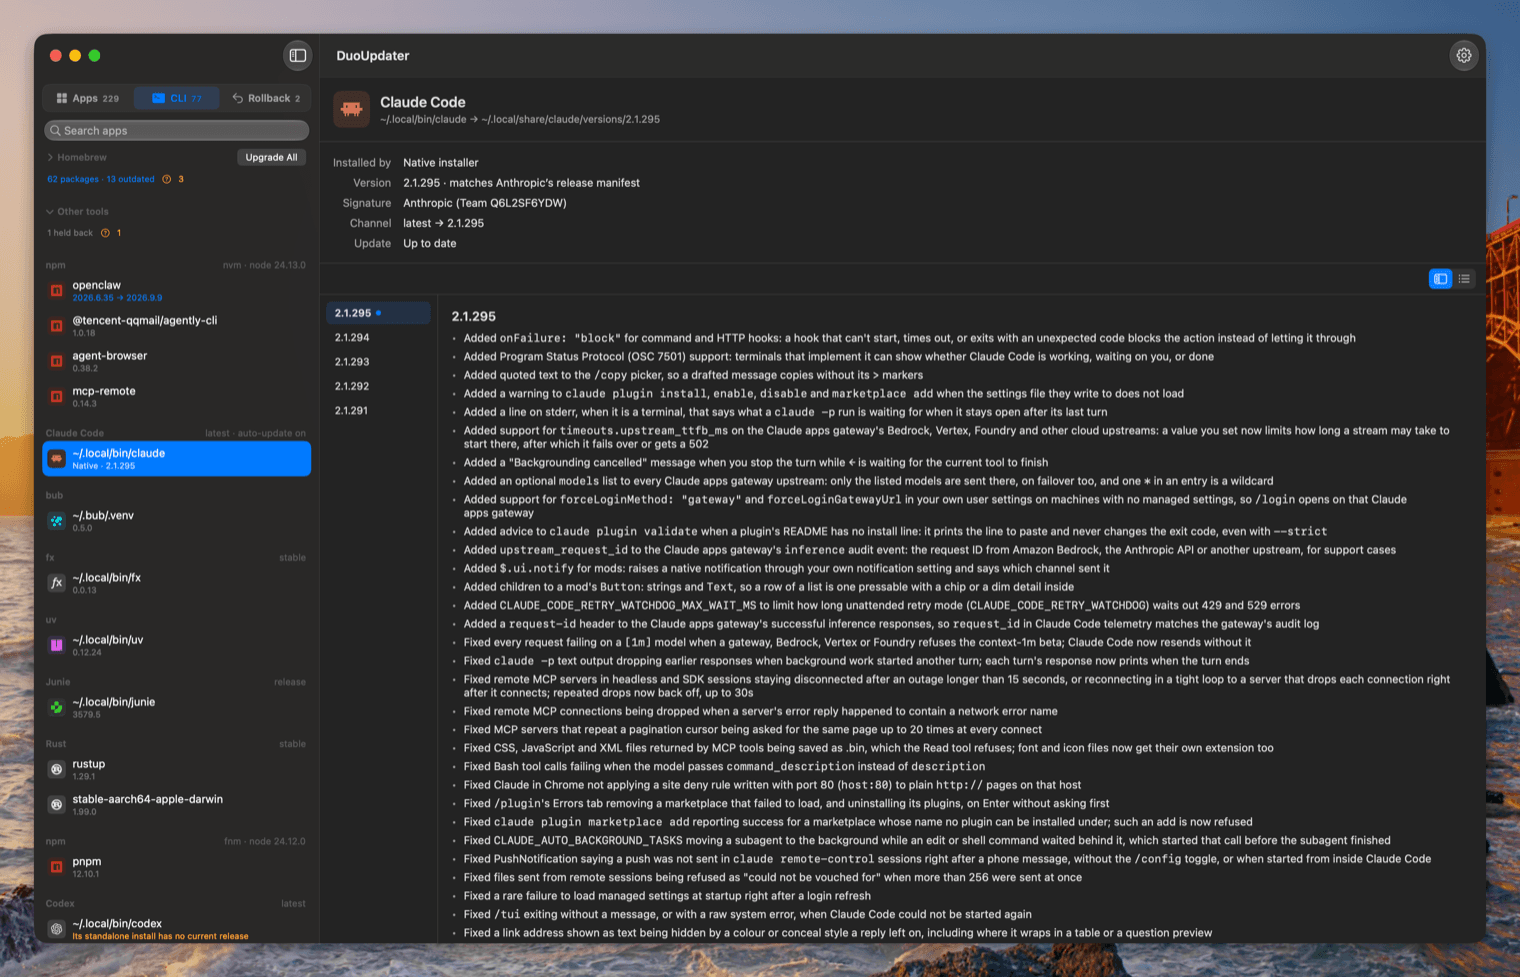1520x977 pixels.
Task: Toggle the sidebar panel button
Action: [298, 56]
